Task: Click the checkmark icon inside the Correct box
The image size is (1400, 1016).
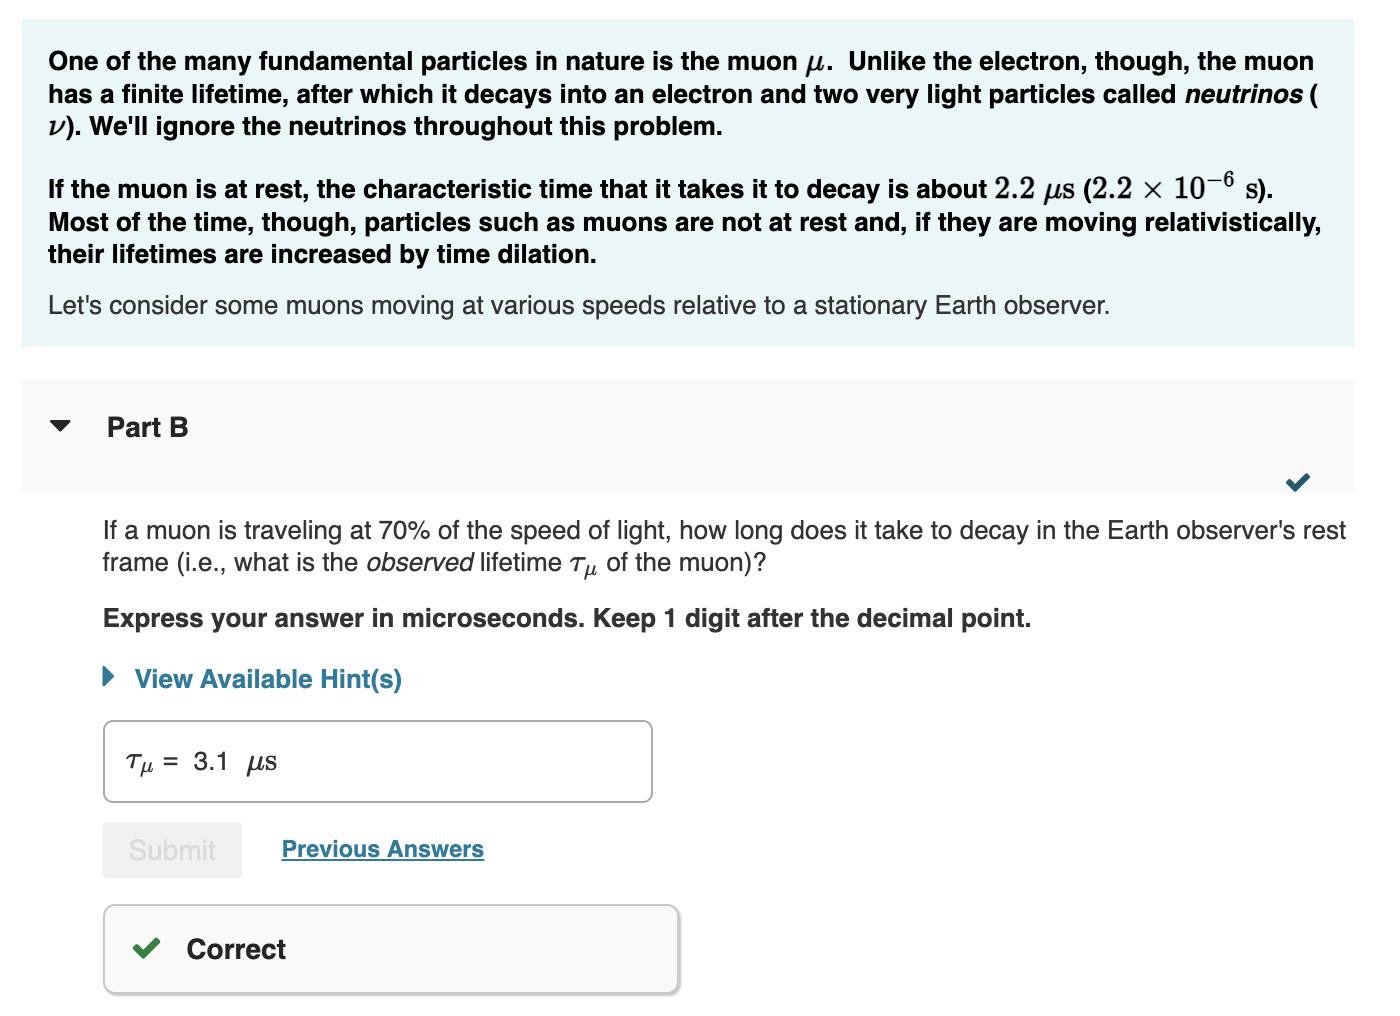Action: (x=146, y=948)
